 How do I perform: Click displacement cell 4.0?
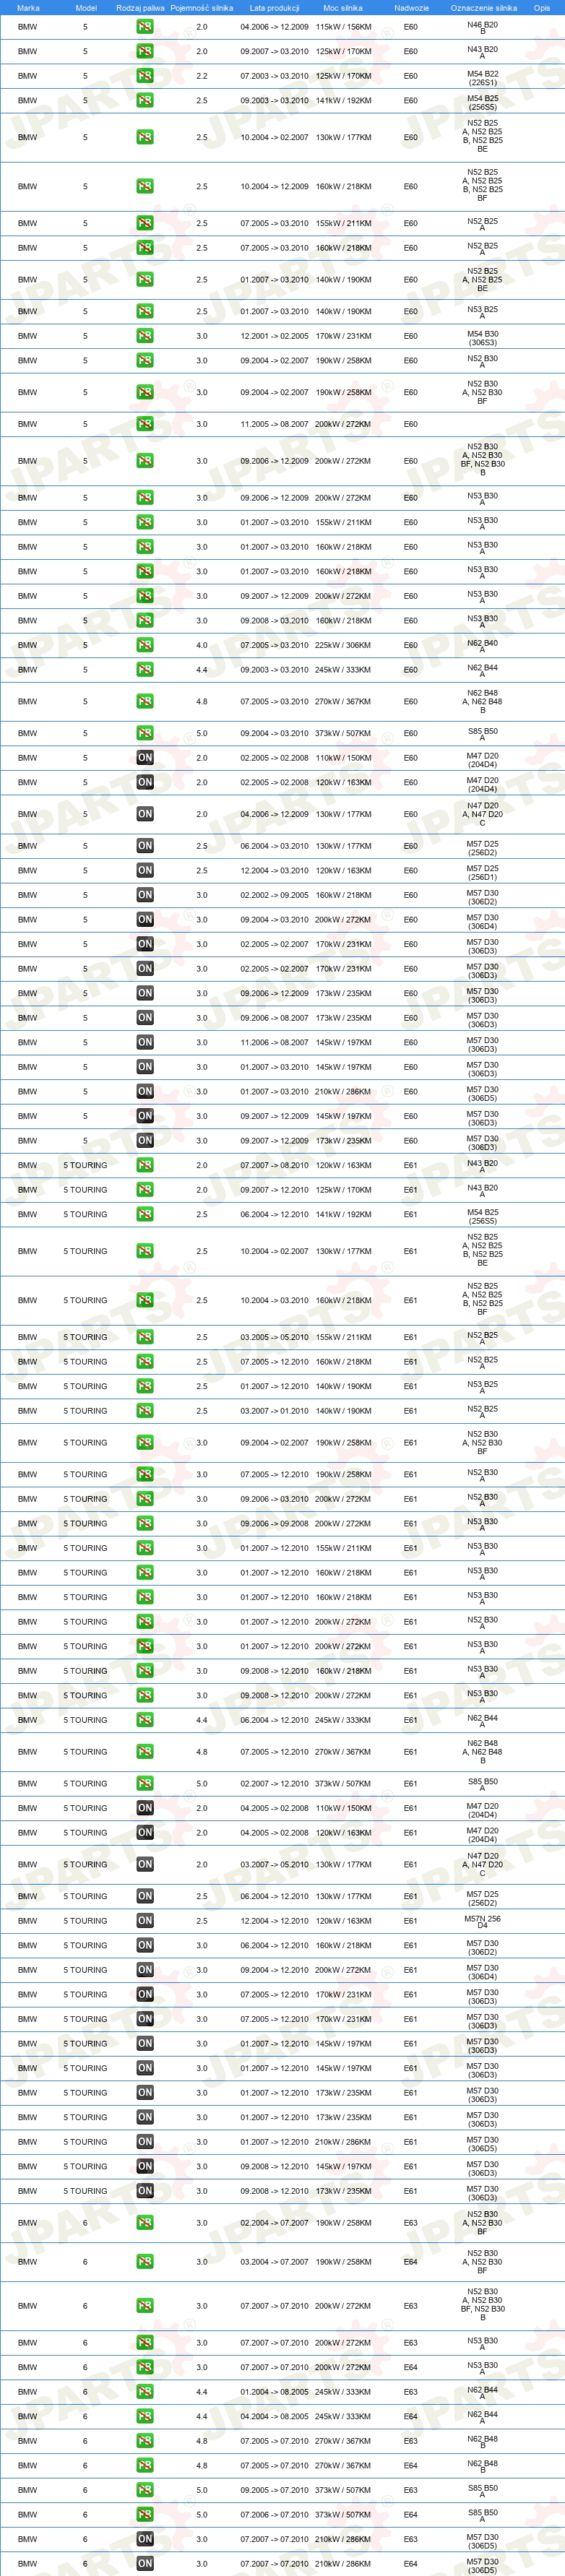pyautogui.click(x=202, y=645)
